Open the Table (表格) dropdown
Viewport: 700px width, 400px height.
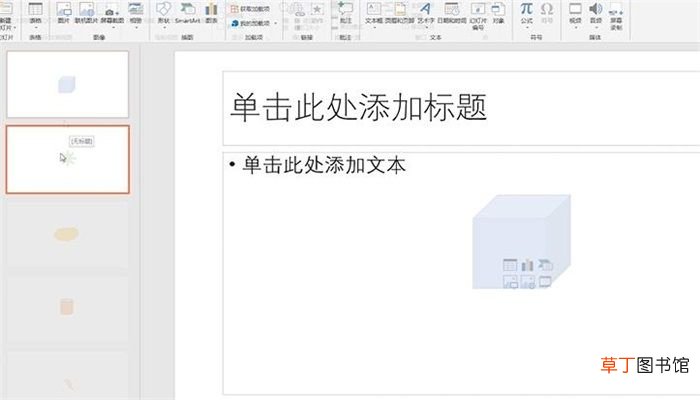pos(35,27)
